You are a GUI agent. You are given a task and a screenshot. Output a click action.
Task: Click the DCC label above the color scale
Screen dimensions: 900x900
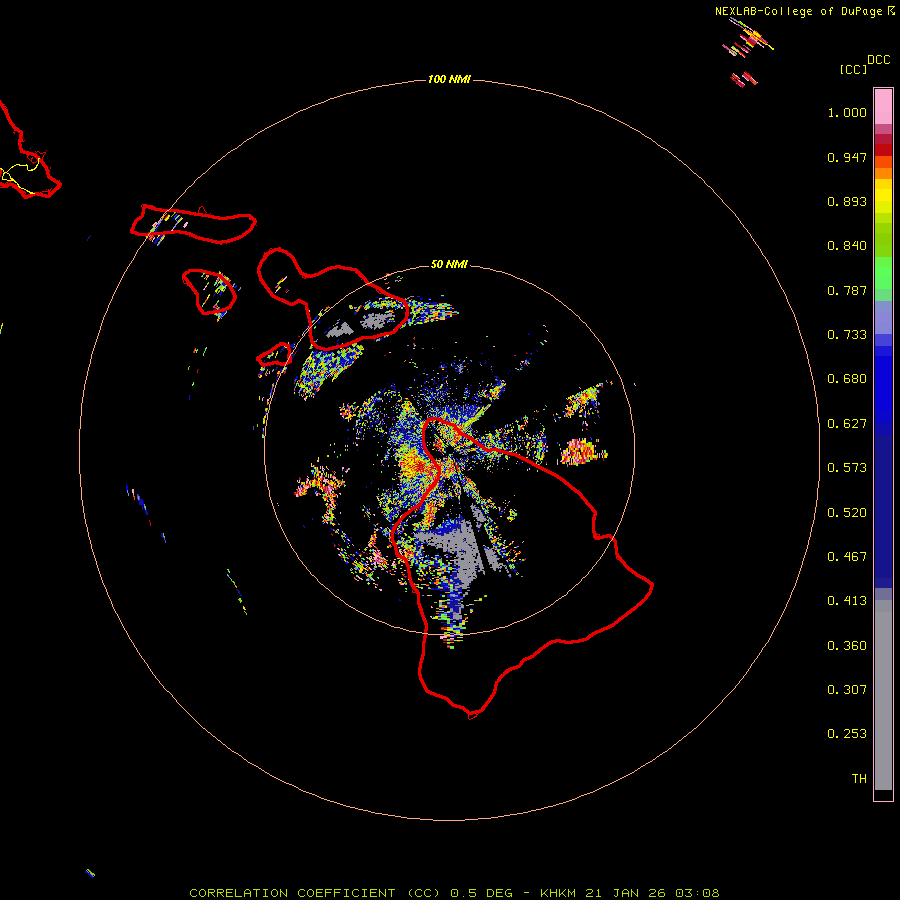(879, 60)
